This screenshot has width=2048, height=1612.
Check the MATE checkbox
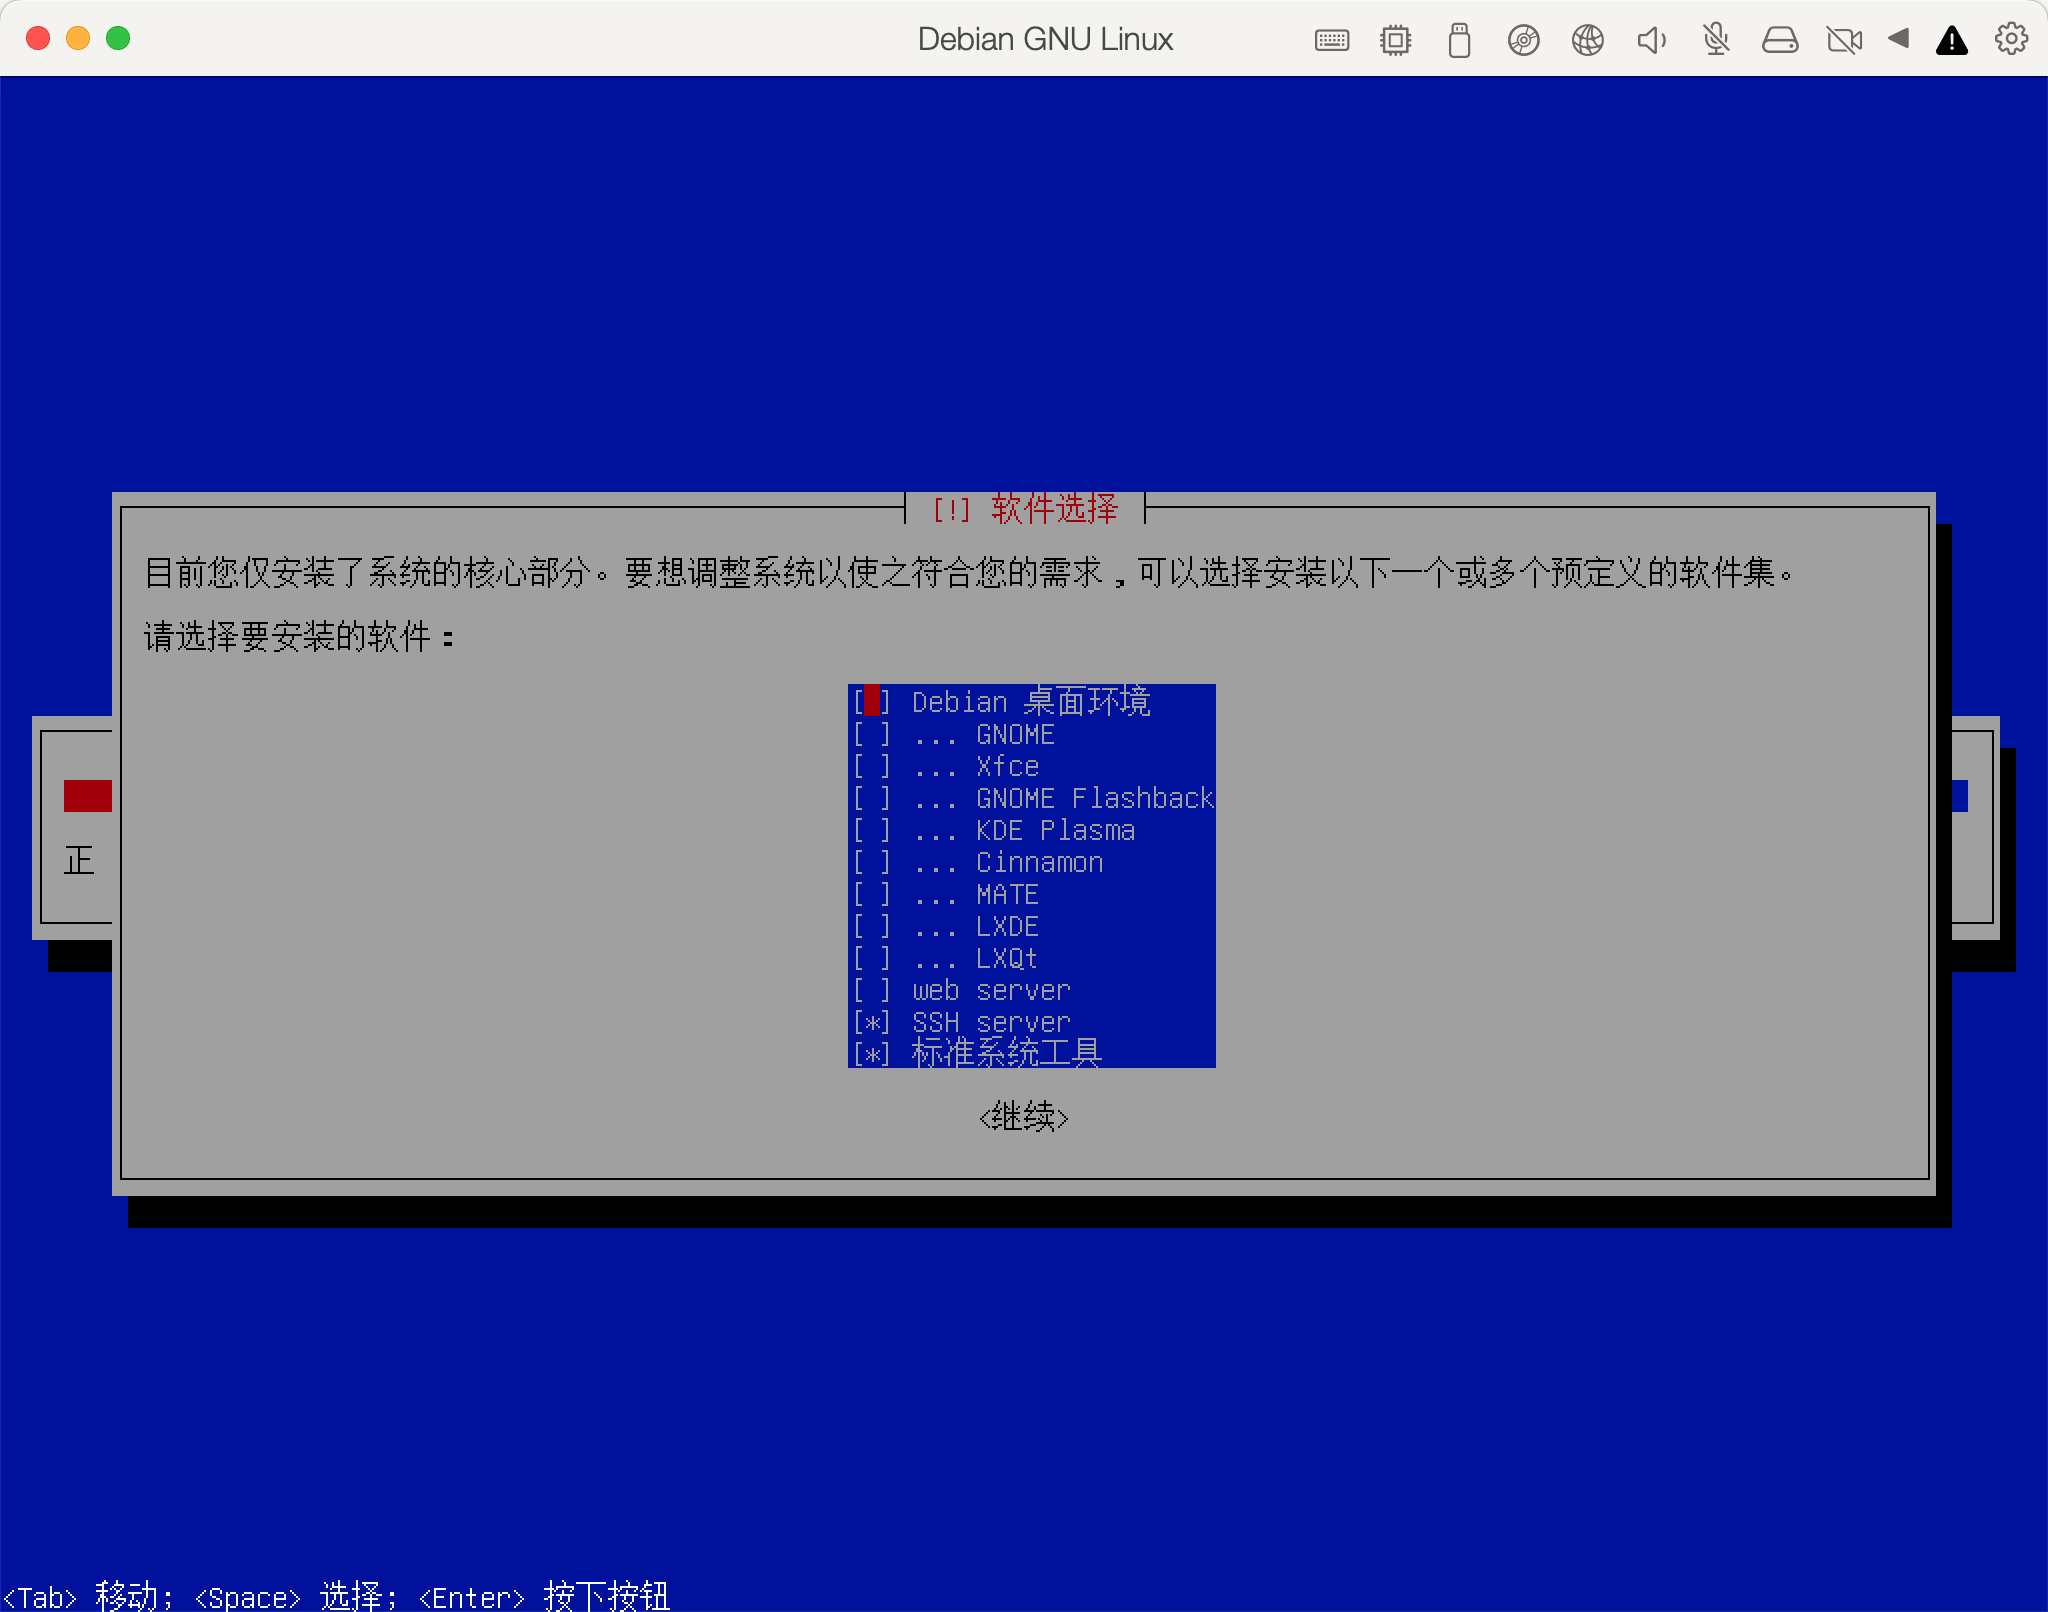point(872,894)
